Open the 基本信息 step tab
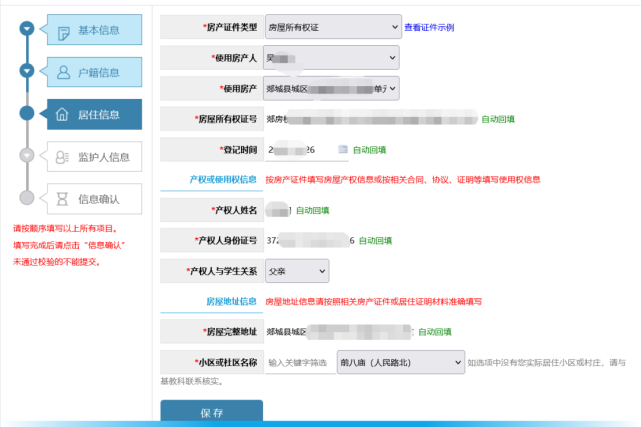The image size is (641, 427). coord(94,29)
